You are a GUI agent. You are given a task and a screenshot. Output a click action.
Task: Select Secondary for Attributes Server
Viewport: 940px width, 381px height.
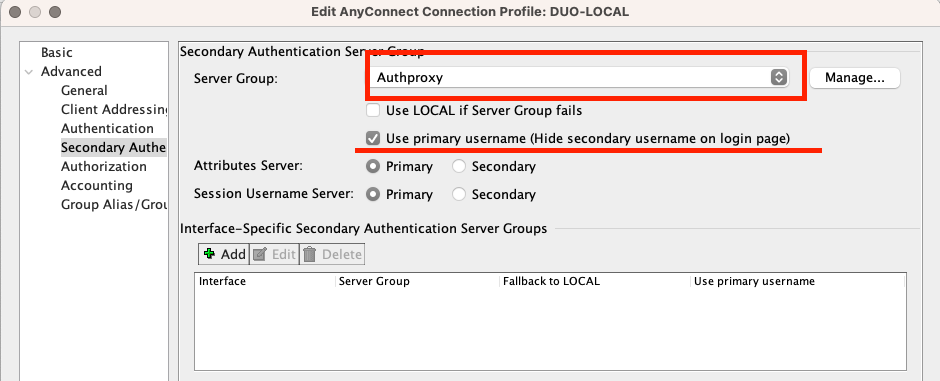point(459,167)
